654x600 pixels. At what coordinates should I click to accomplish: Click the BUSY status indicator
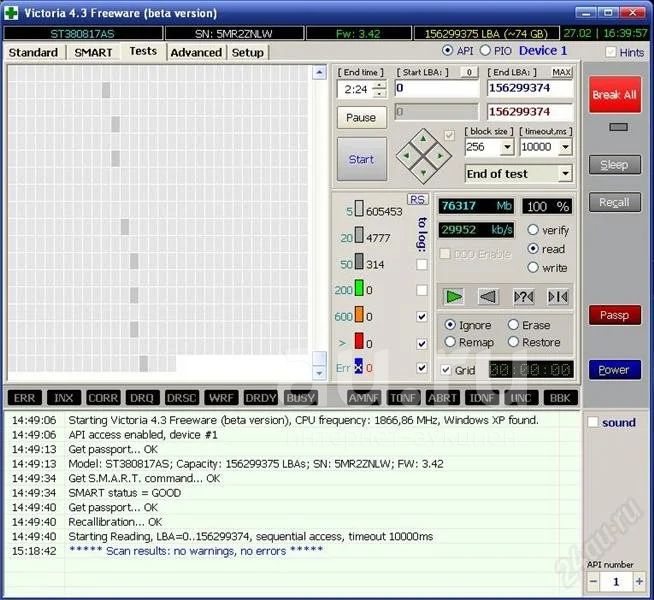(300, 398)
